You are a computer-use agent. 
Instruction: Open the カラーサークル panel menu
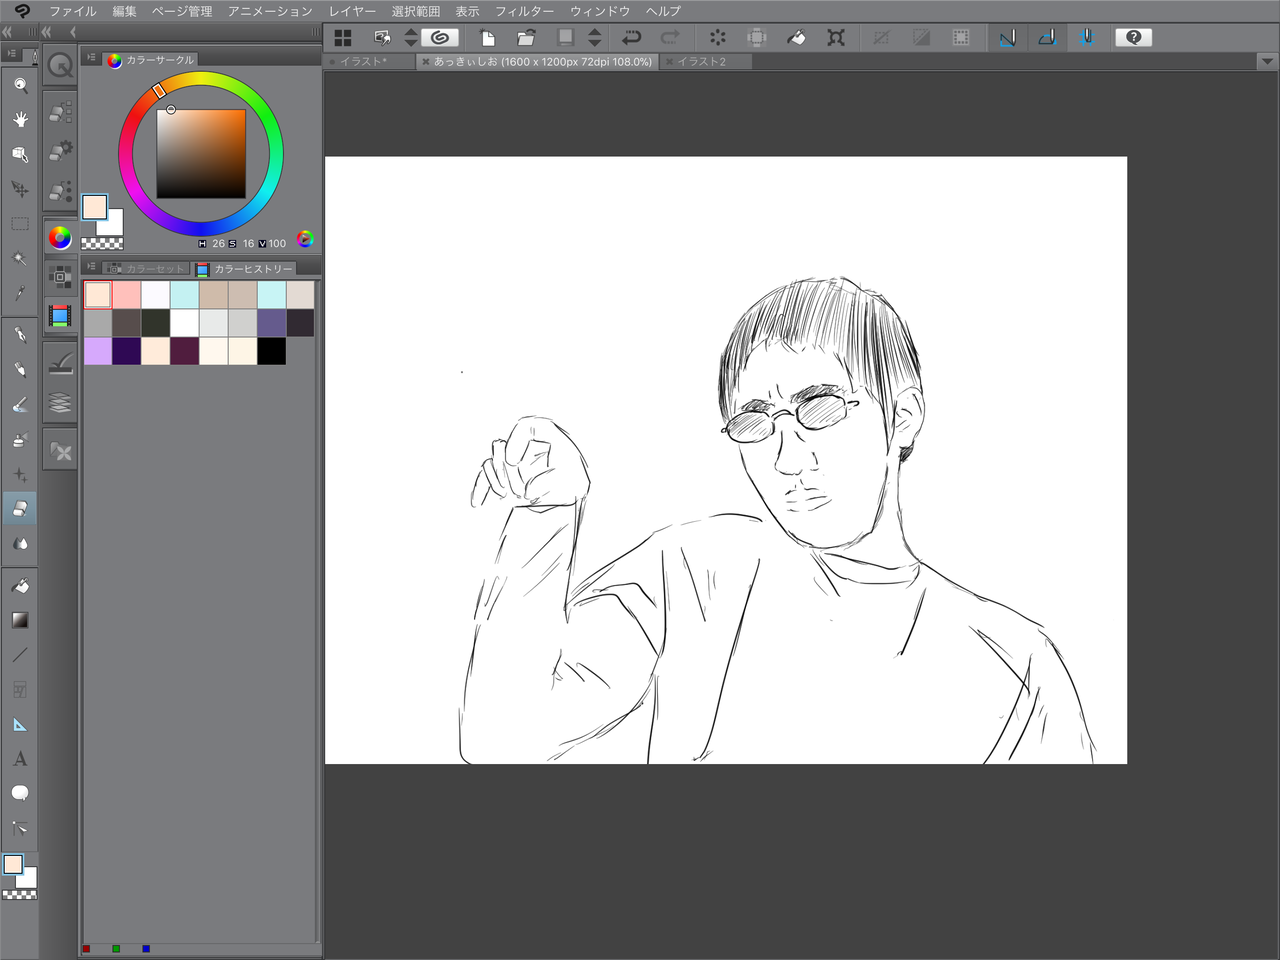(x=91, y=59)
